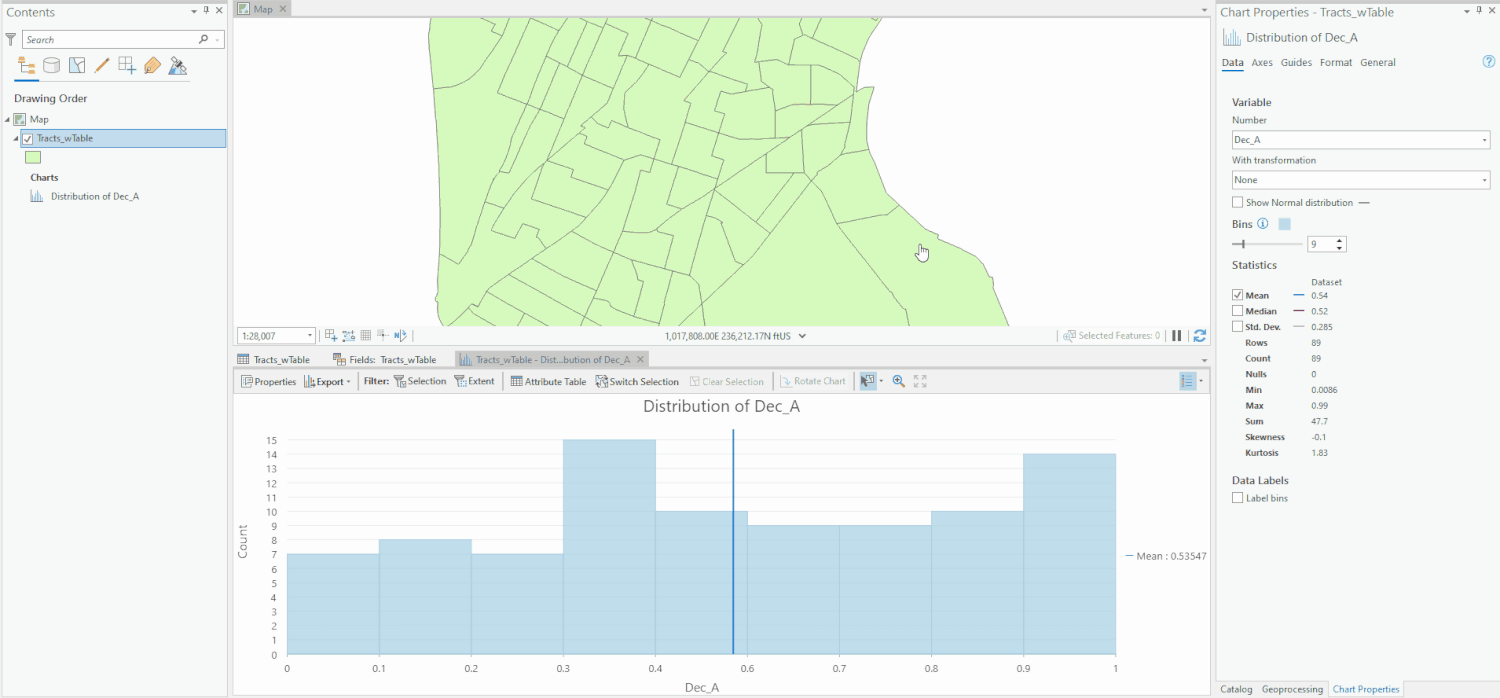Viewport: 1500px width, 698px height.
Task: Click the Attribute Table button
Action: [x=548, y=381]
